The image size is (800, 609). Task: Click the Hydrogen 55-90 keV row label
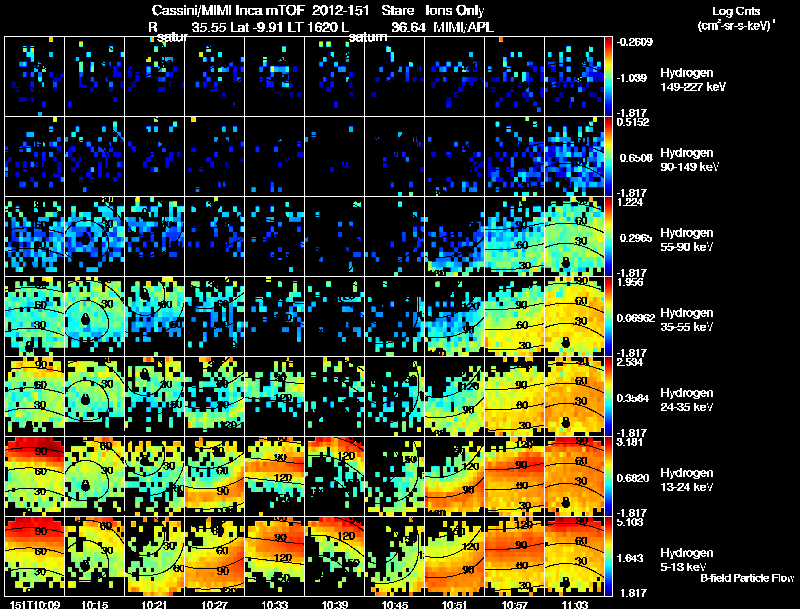tap(687, 240)
